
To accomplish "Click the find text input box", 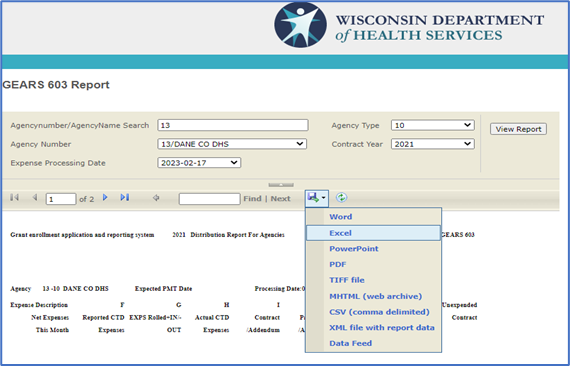I will [x=209, y=199].
